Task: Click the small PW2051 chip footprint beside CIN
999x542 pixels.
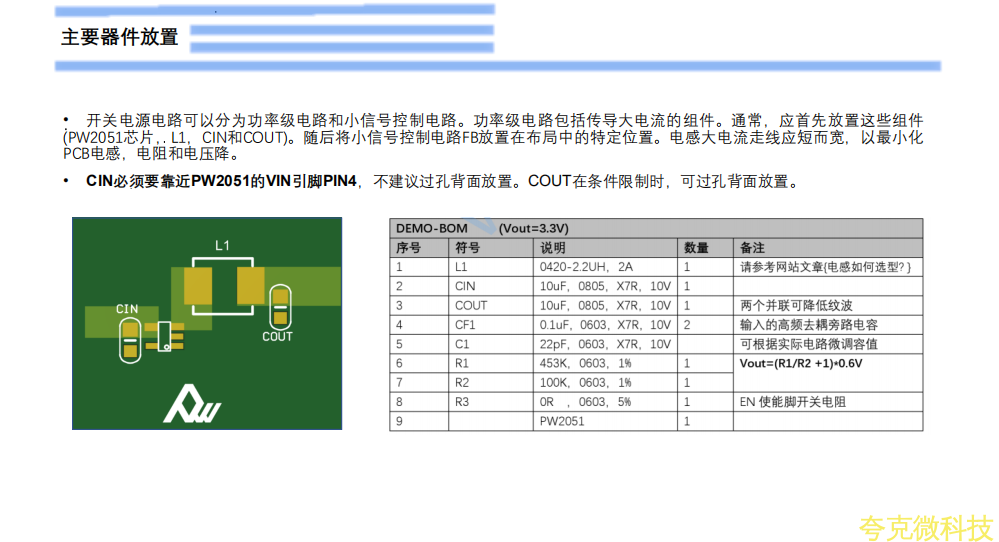Action: click(164, 334)
